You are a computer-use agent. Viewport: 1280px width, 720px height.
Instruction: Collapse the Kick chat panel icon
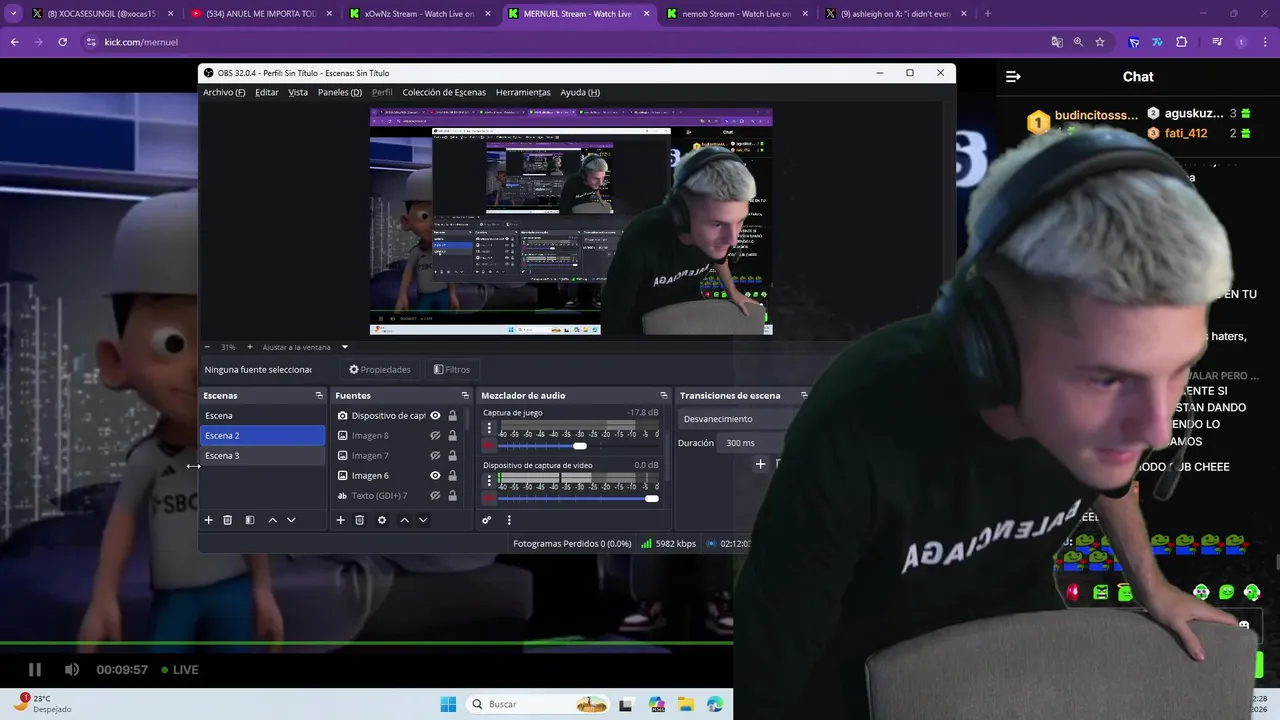(x=1013, y=77)
